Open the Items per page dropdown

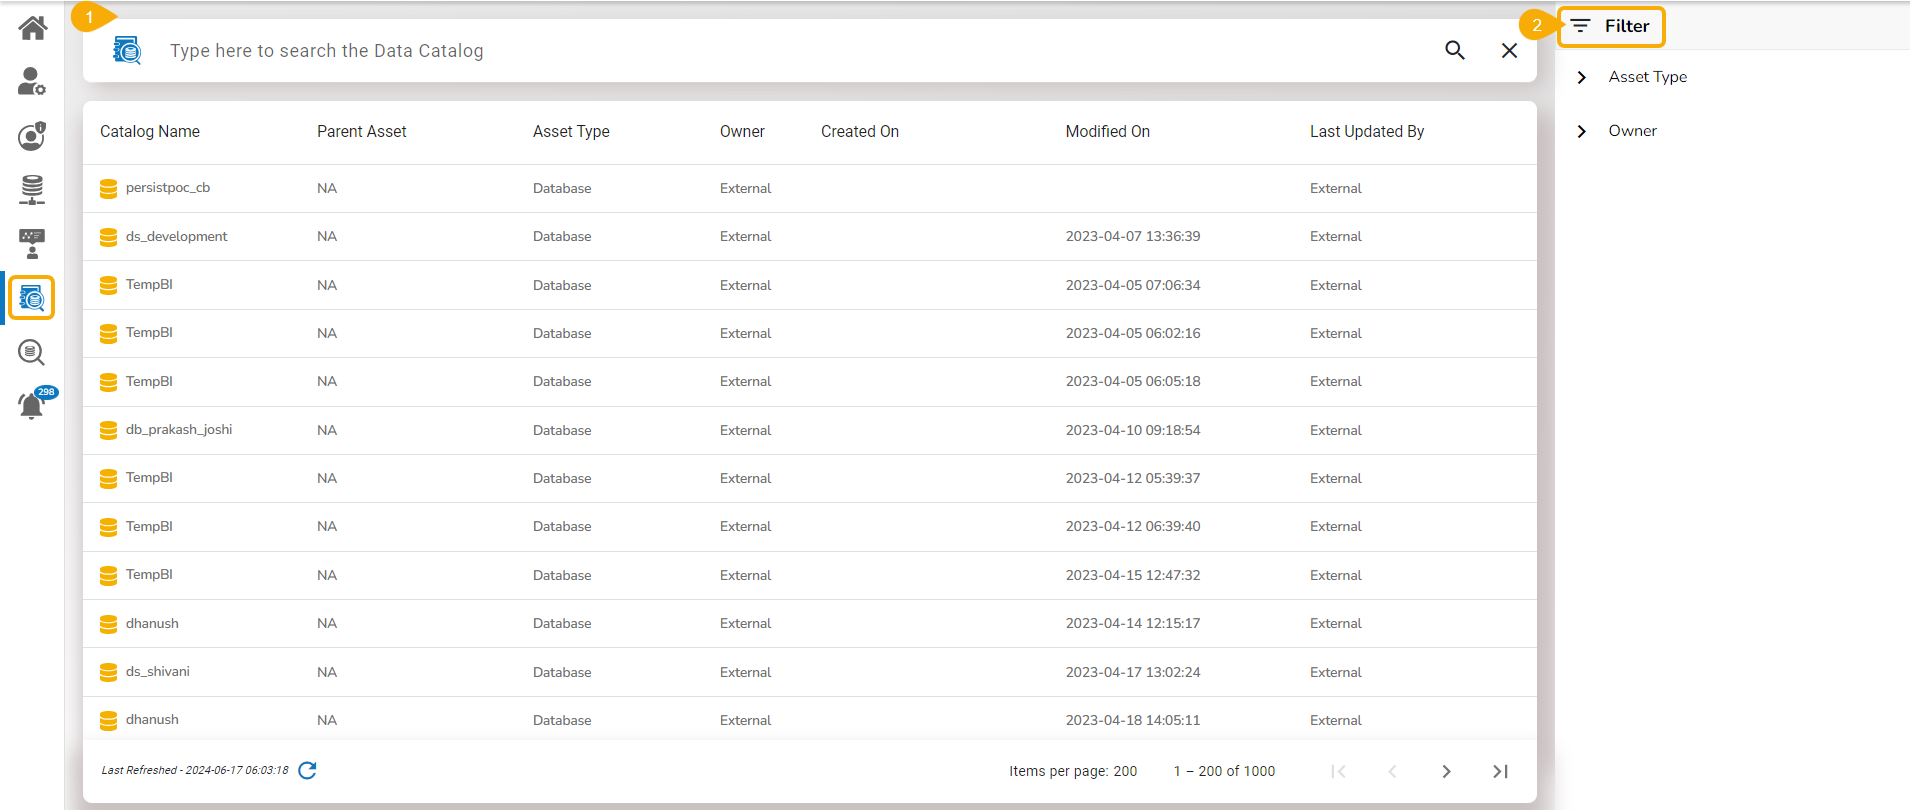coord(1125,771)
